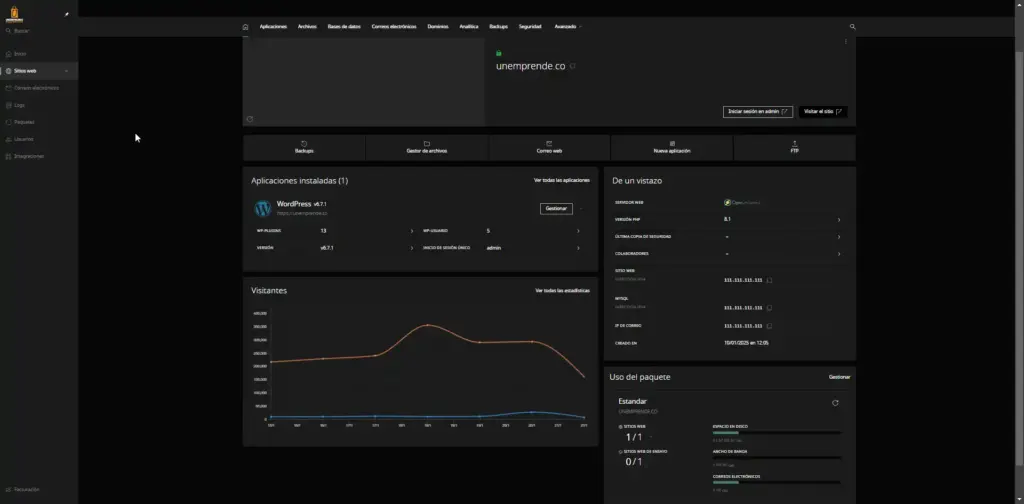
Task: Click Visitar el sitio button
Action: pyautogui.click(x=823, y=112)
